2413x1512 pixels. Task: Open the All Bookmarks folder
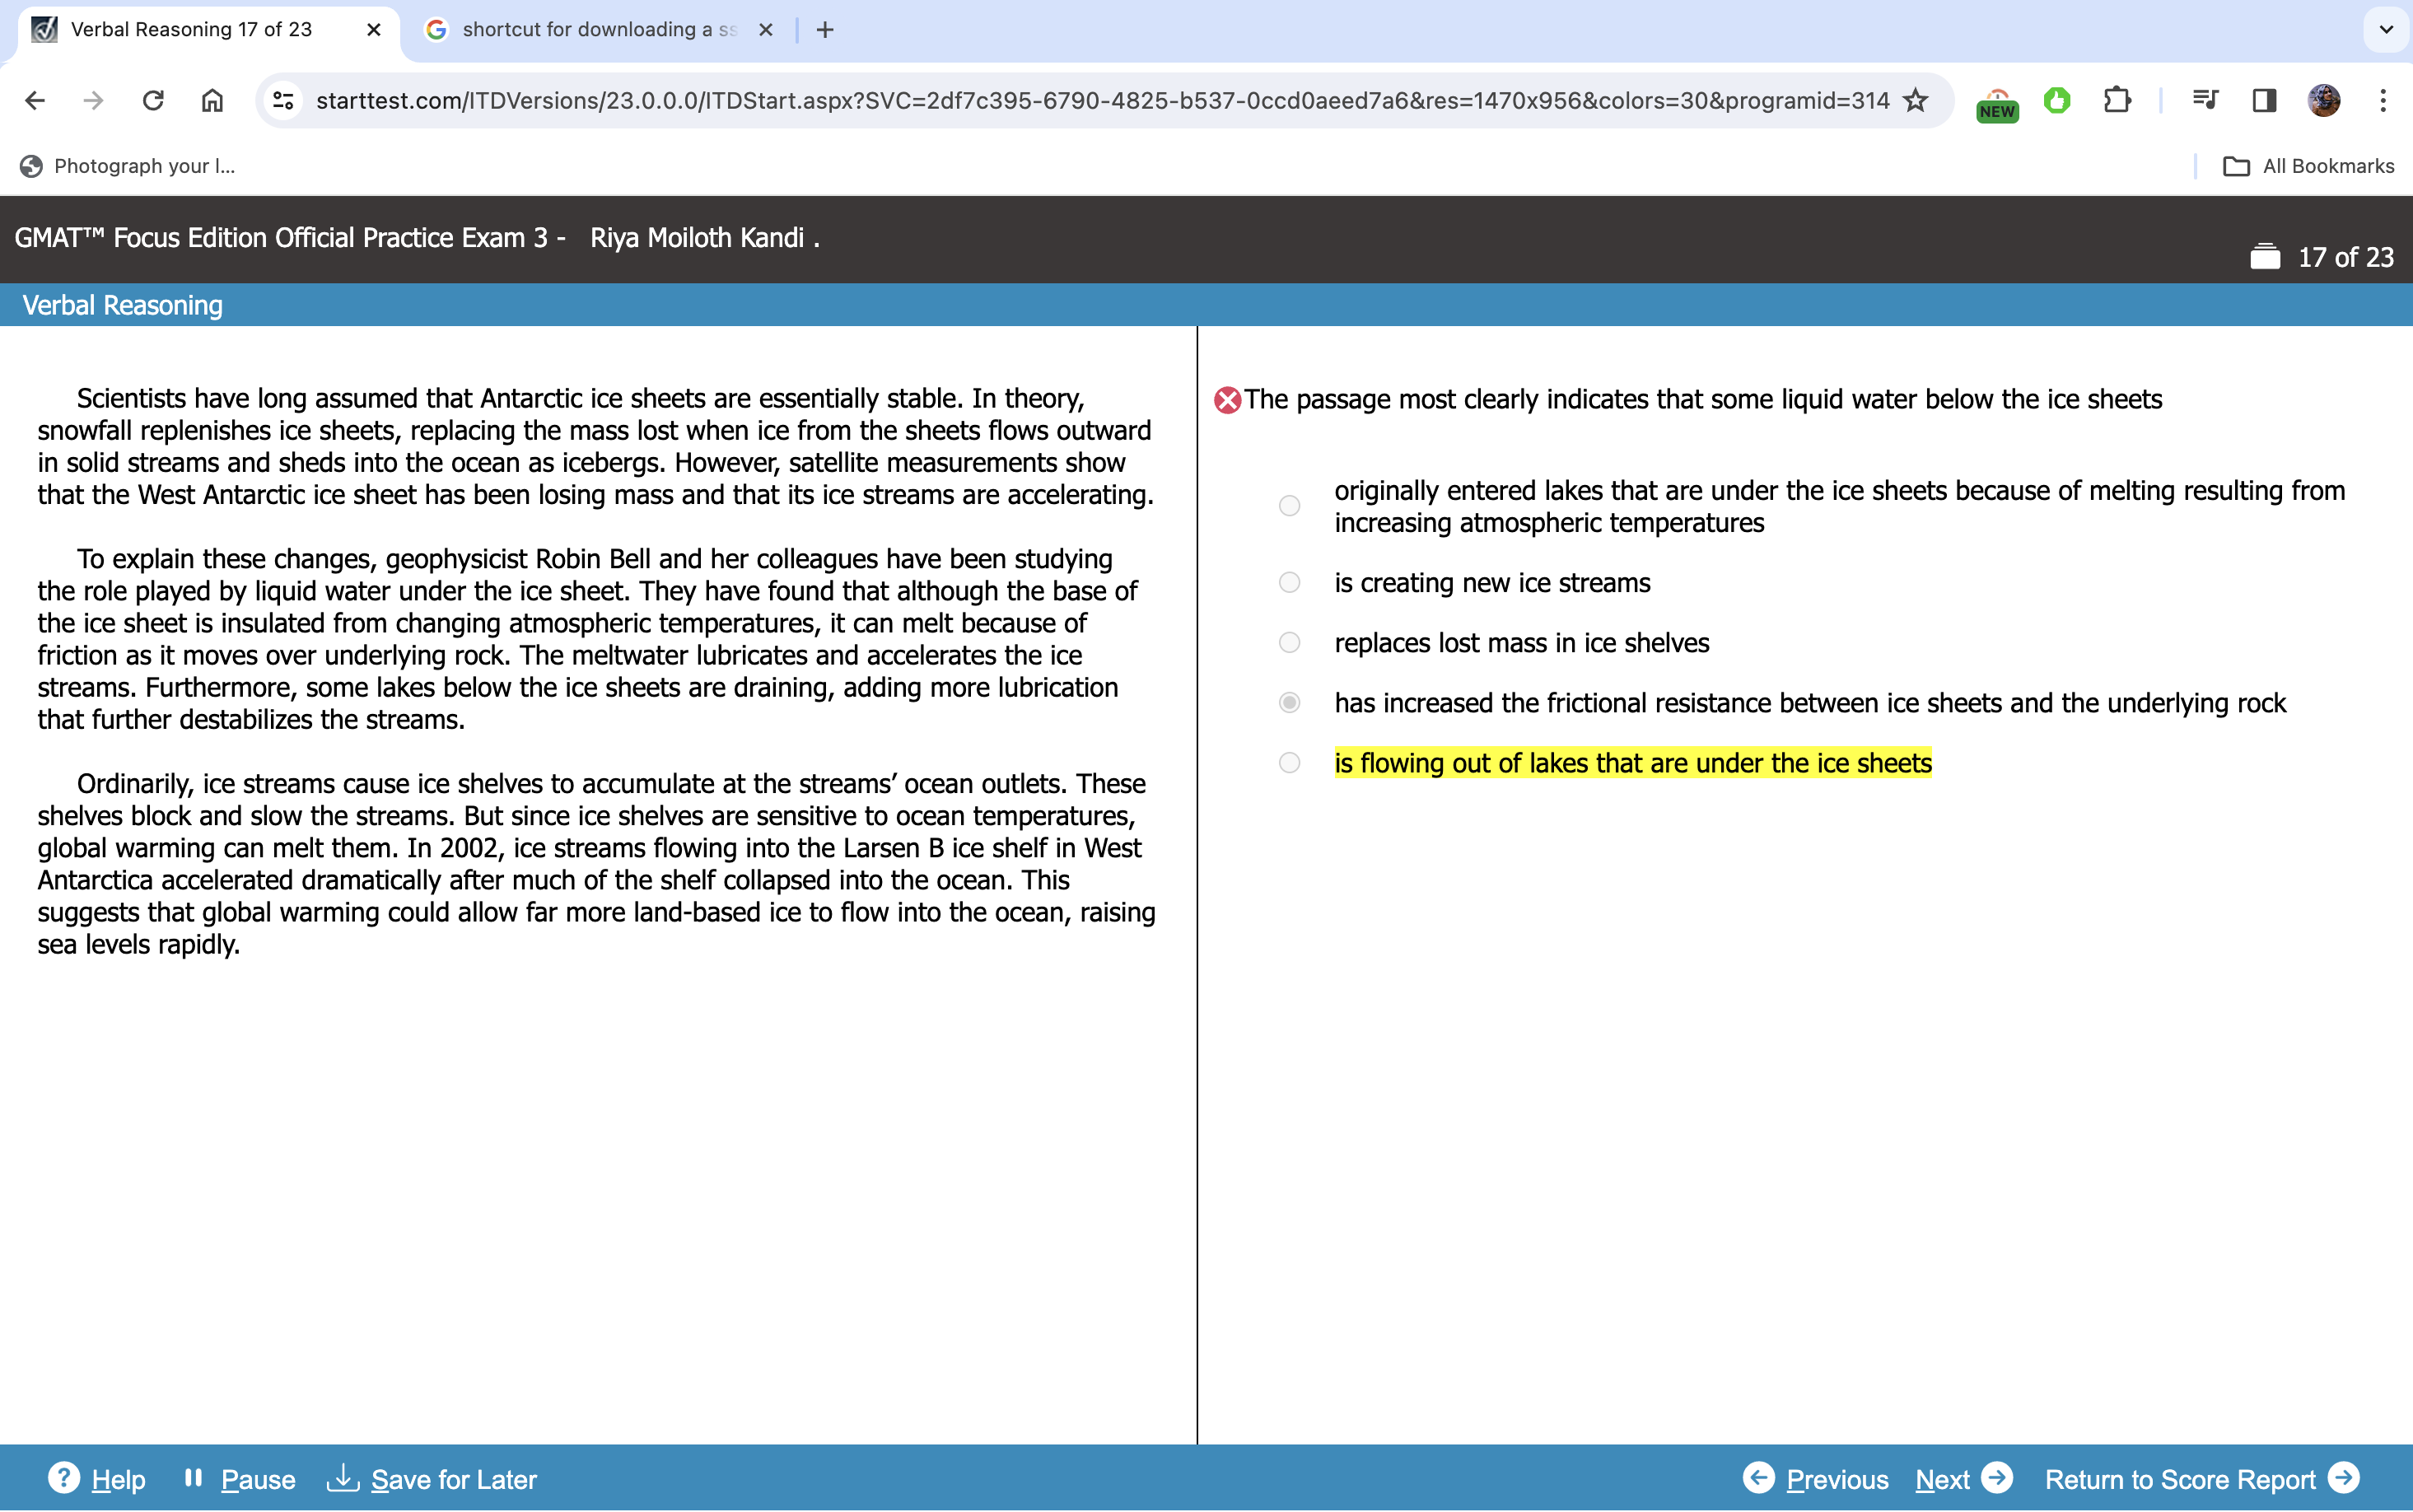tap(2308, 166)
